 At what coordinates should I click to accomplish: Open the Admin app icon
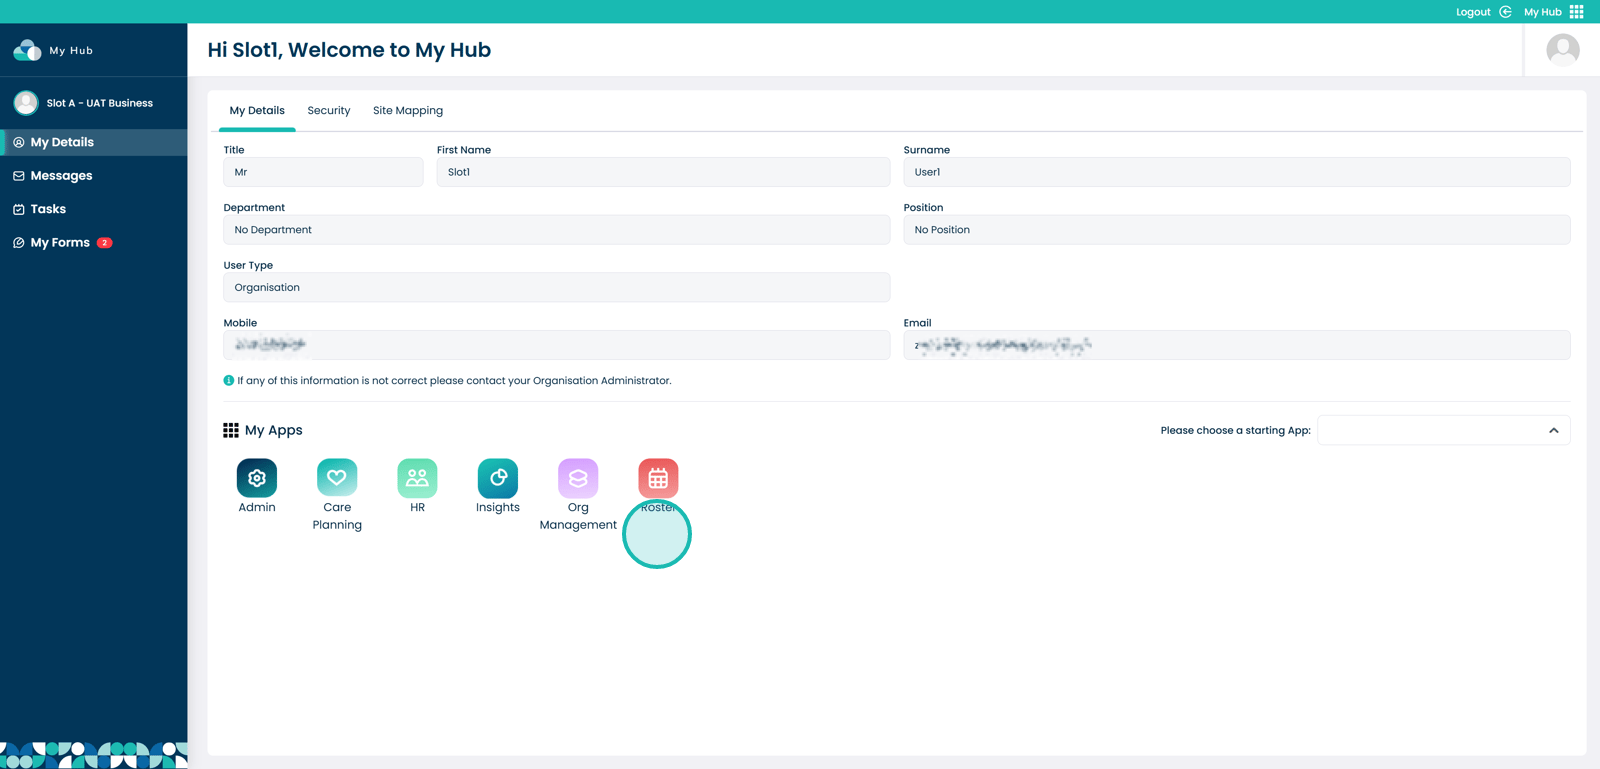(x=257, y=478)
